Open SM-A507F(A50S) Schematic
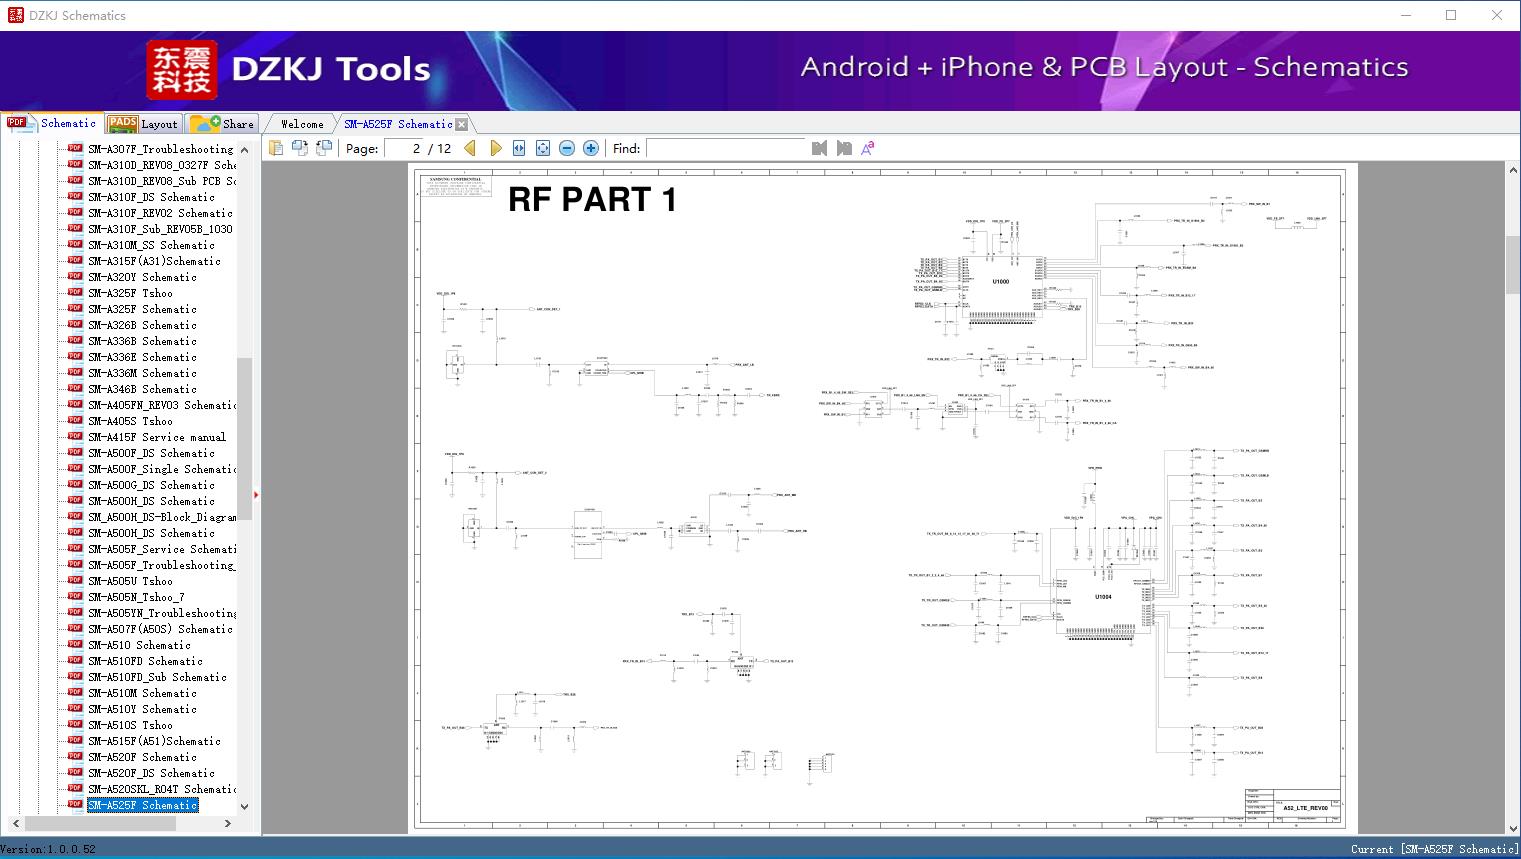1521x859 pixels. [x=160, y=629]
